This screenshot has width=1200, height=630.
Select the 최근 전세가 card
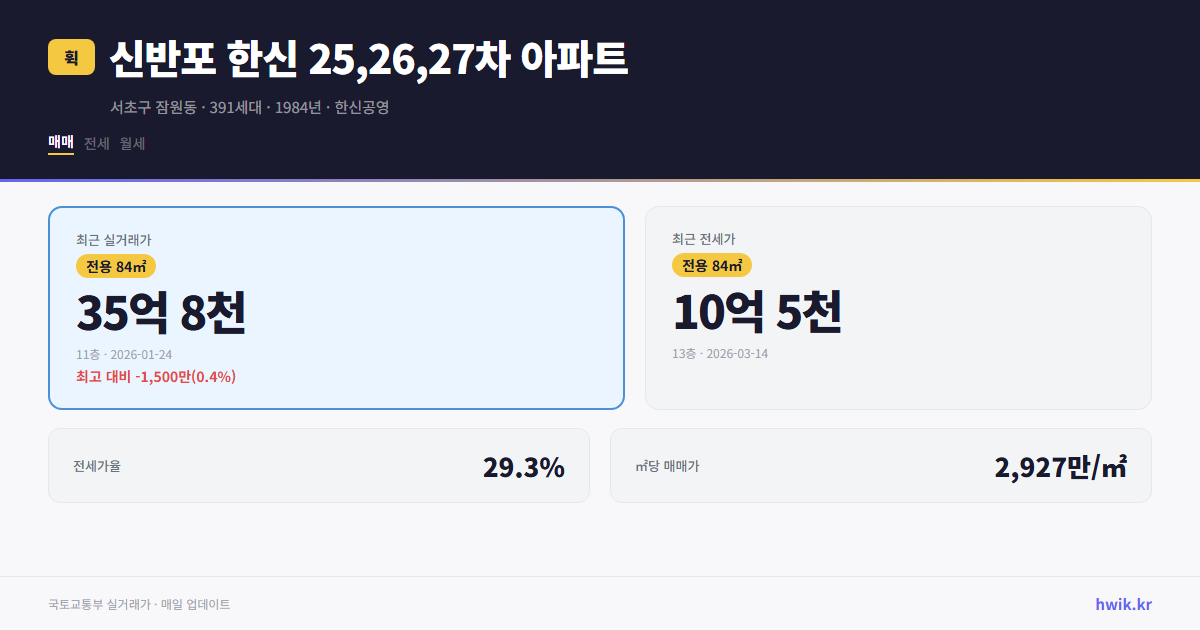(898, 308)
